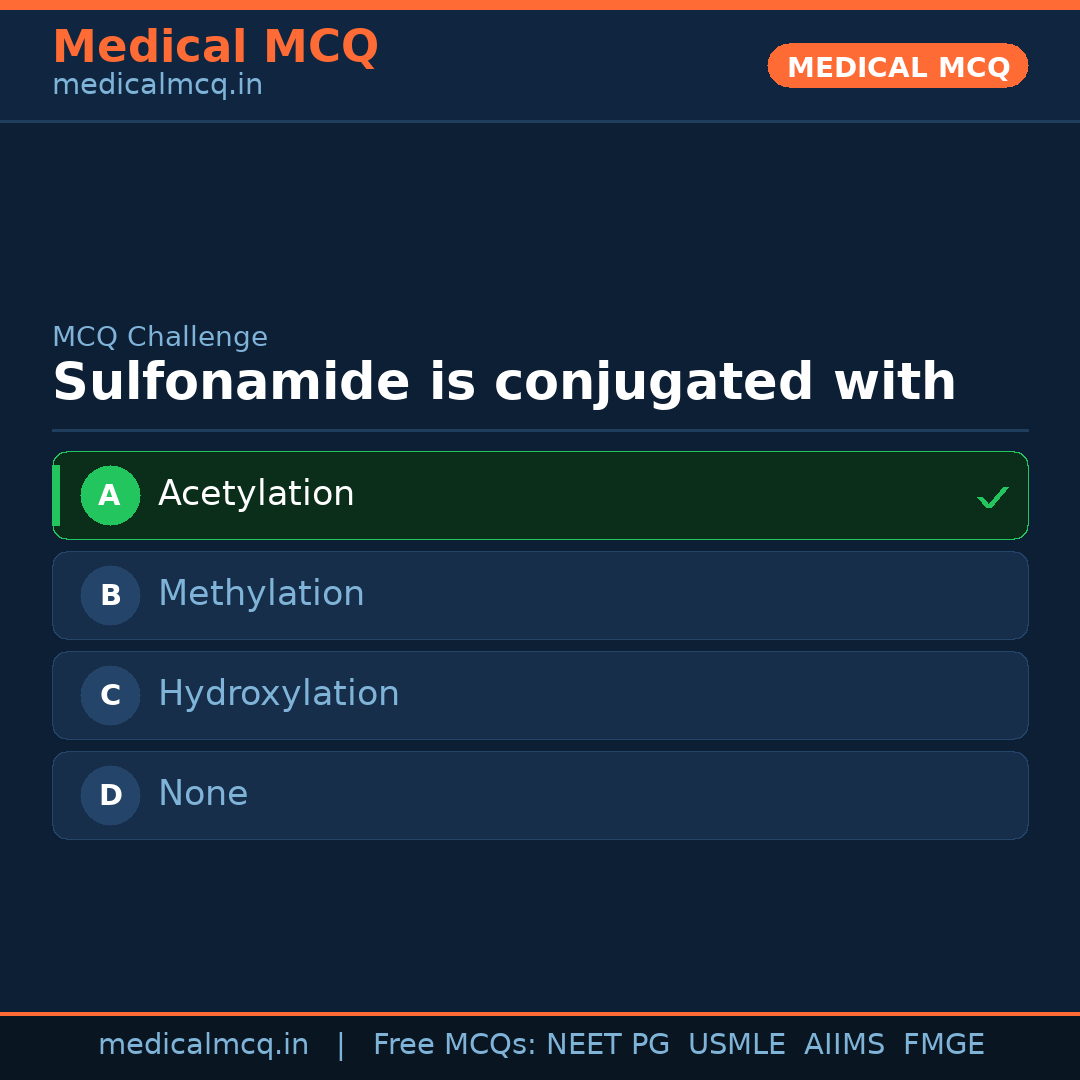Open medicalmcq.in link in the footer
The width and height of the screenshot is (1080, 1080).
(x=203, y=1045)
